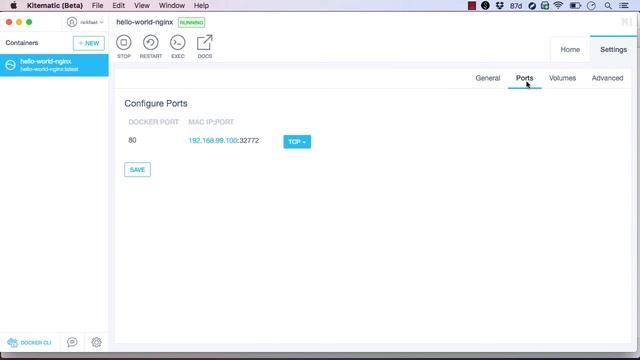Screen dimensions: 640x360
Task: Click the RUNNING status badge
Action: point(191,22)
